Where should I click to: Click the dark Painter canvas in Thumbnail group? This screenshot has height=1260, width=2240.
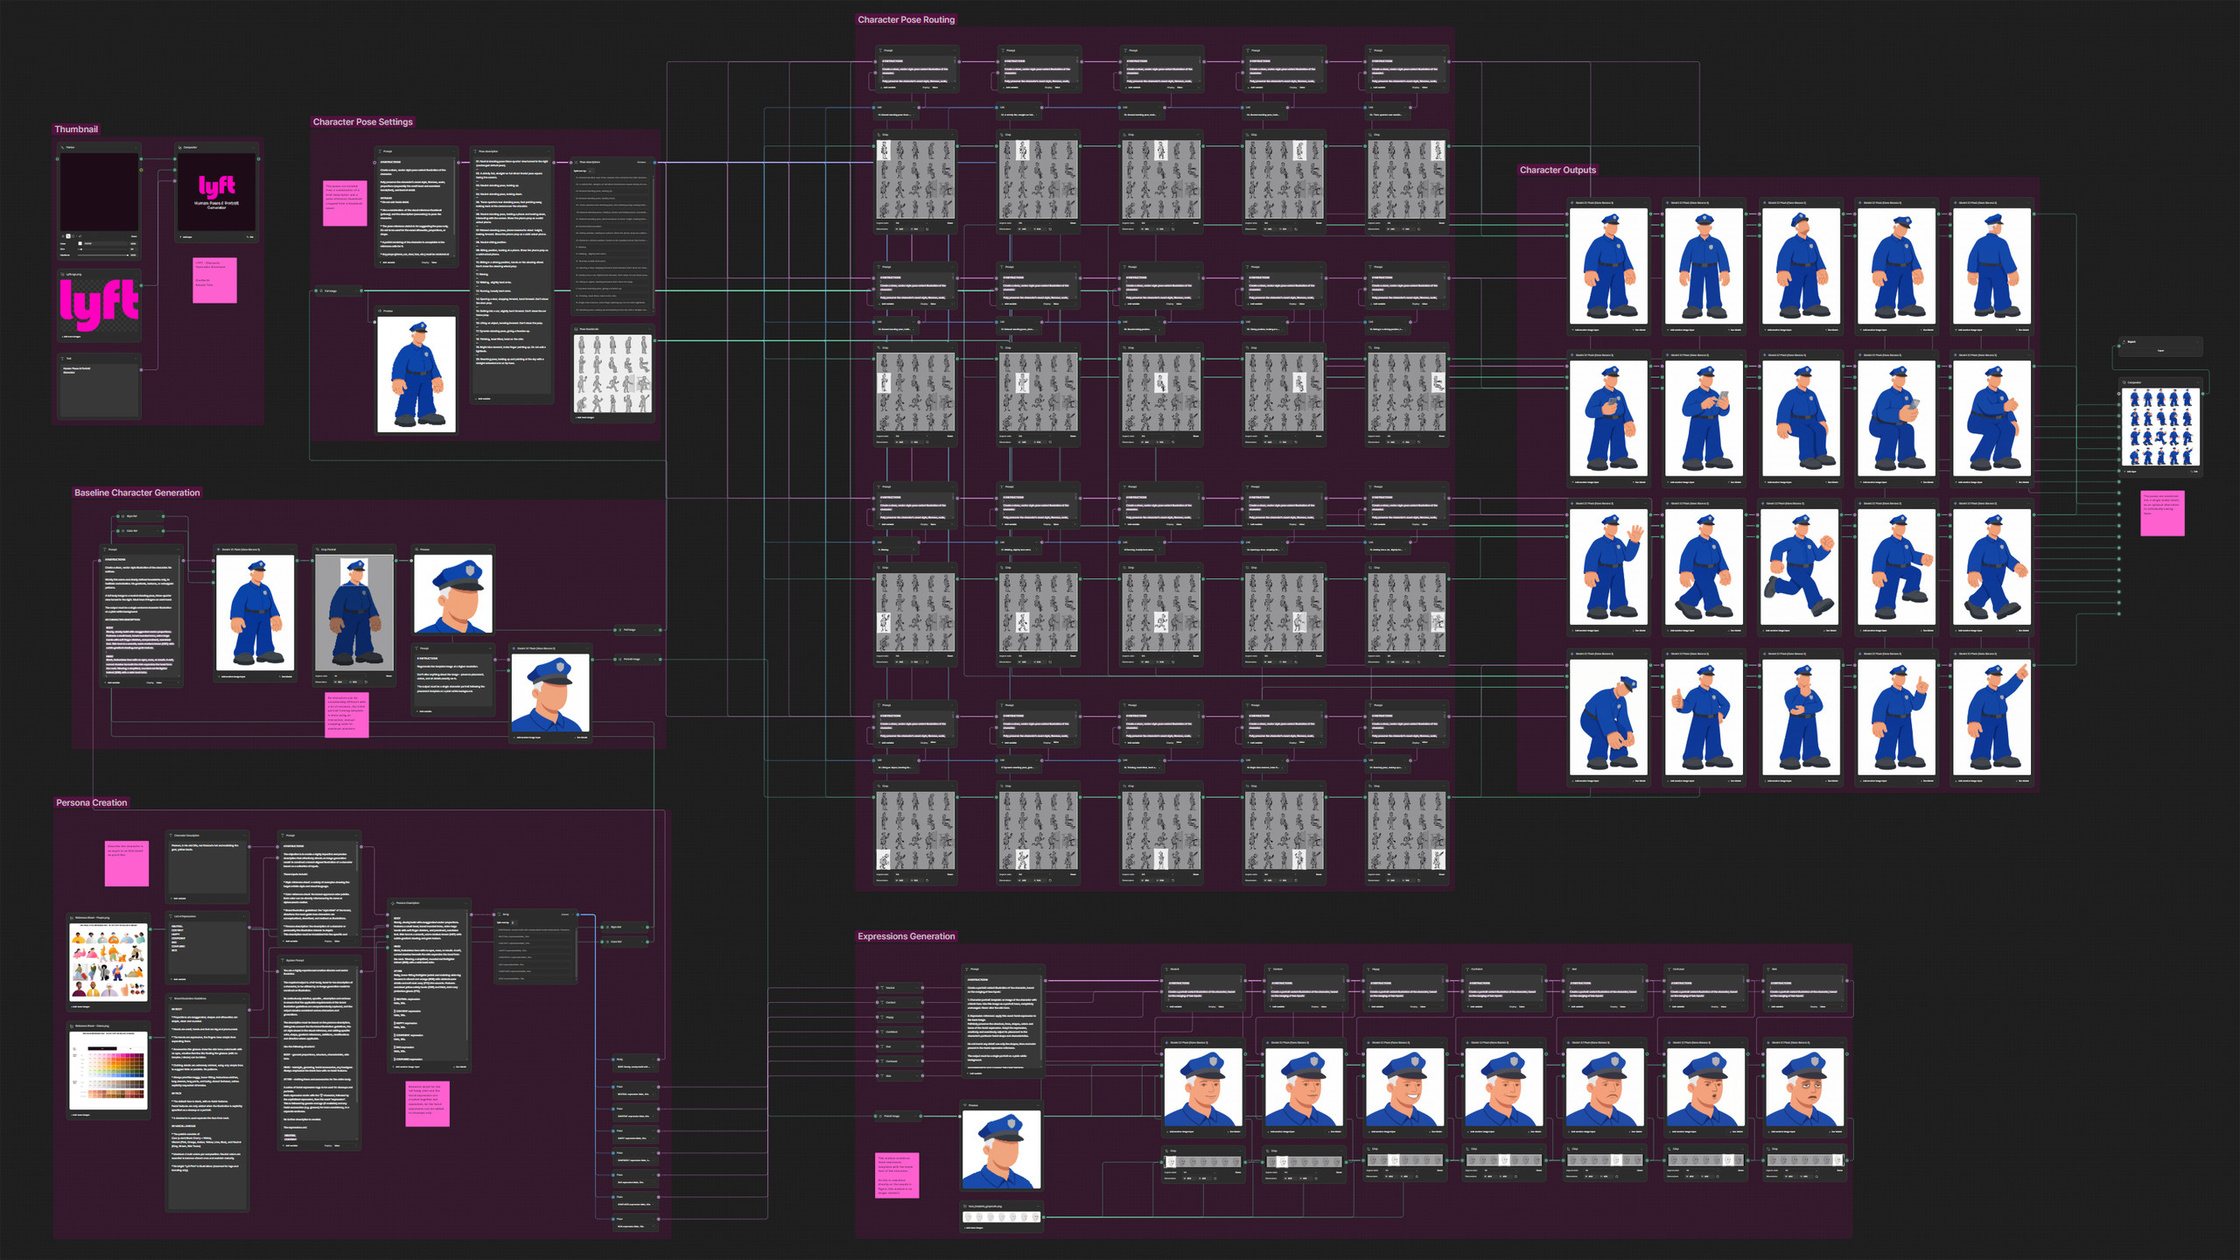click(99, 191)
